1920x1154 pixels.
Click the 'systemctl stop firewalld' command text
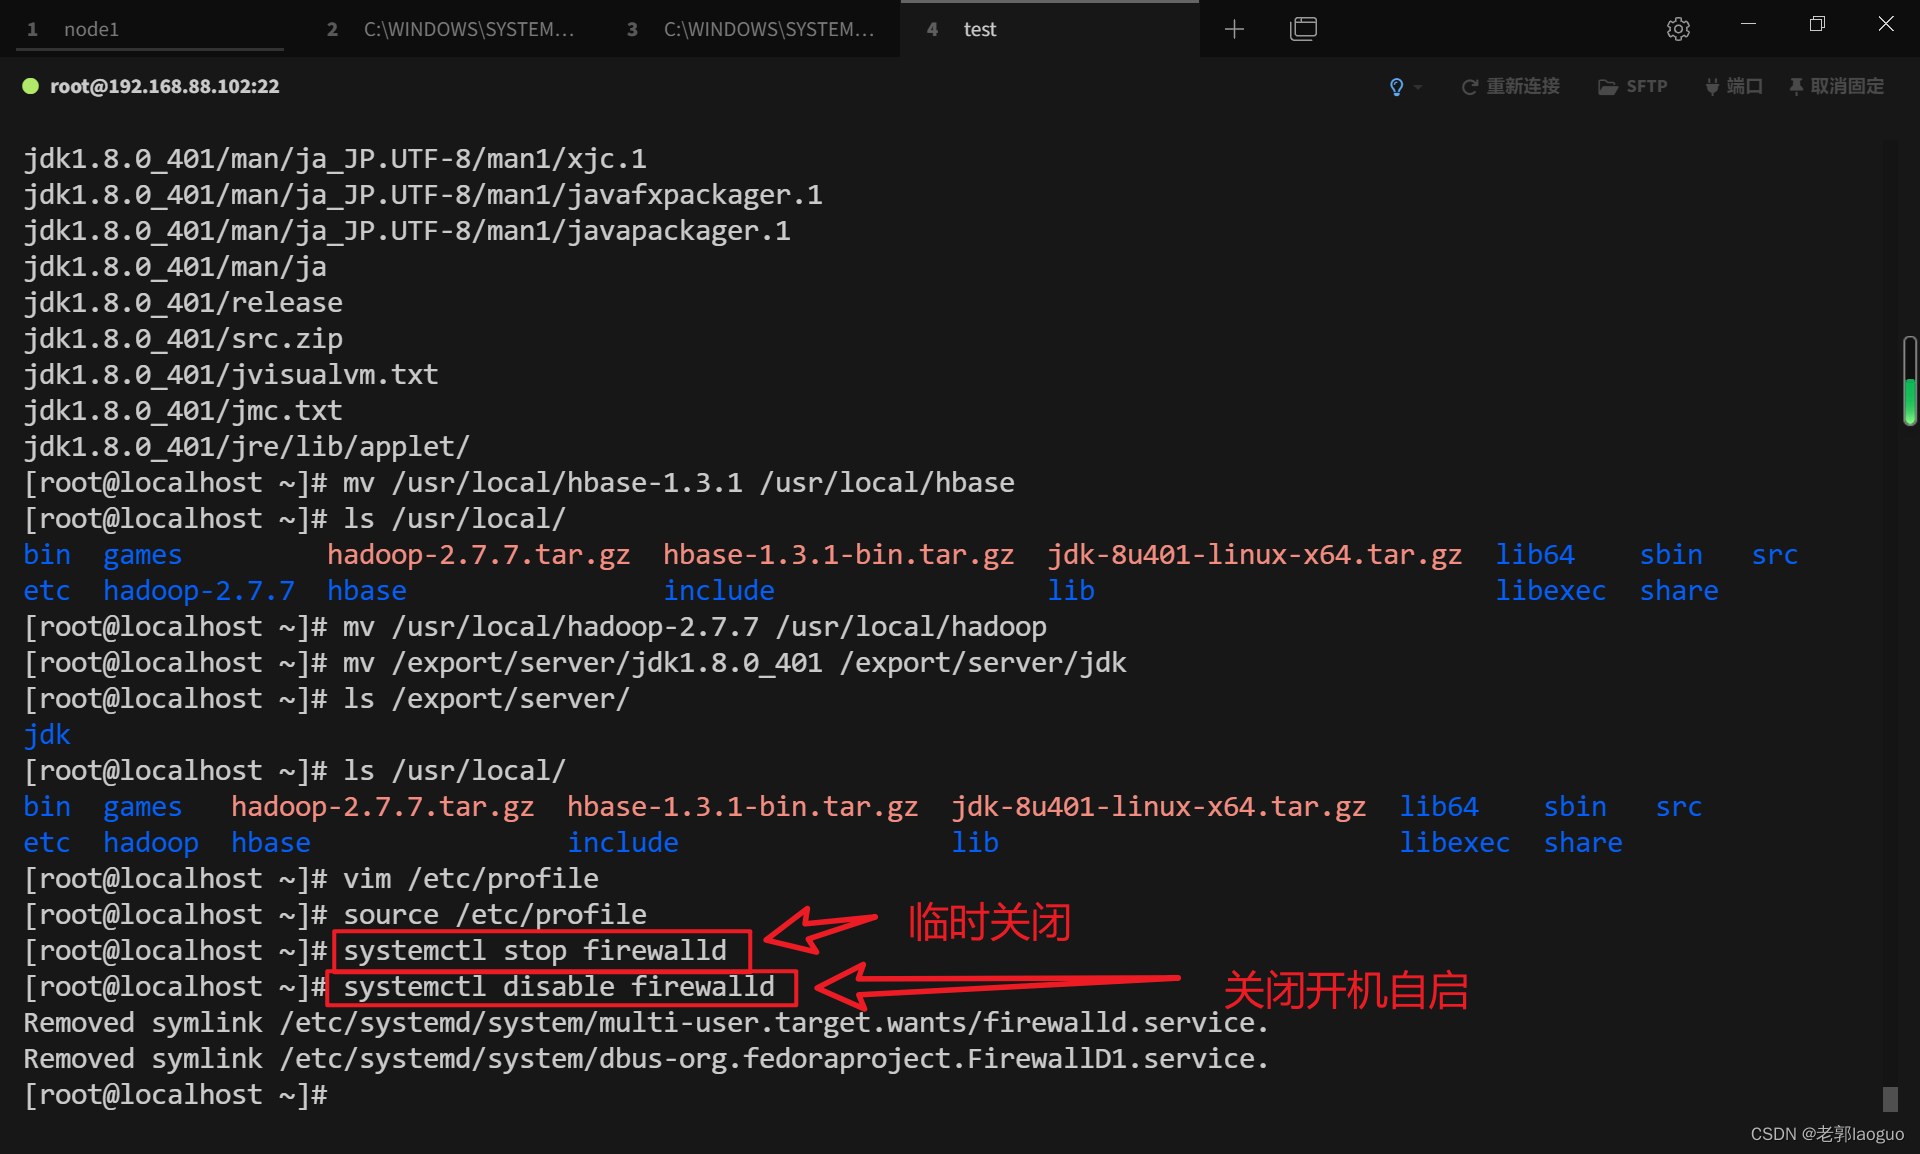click(535, 950)
